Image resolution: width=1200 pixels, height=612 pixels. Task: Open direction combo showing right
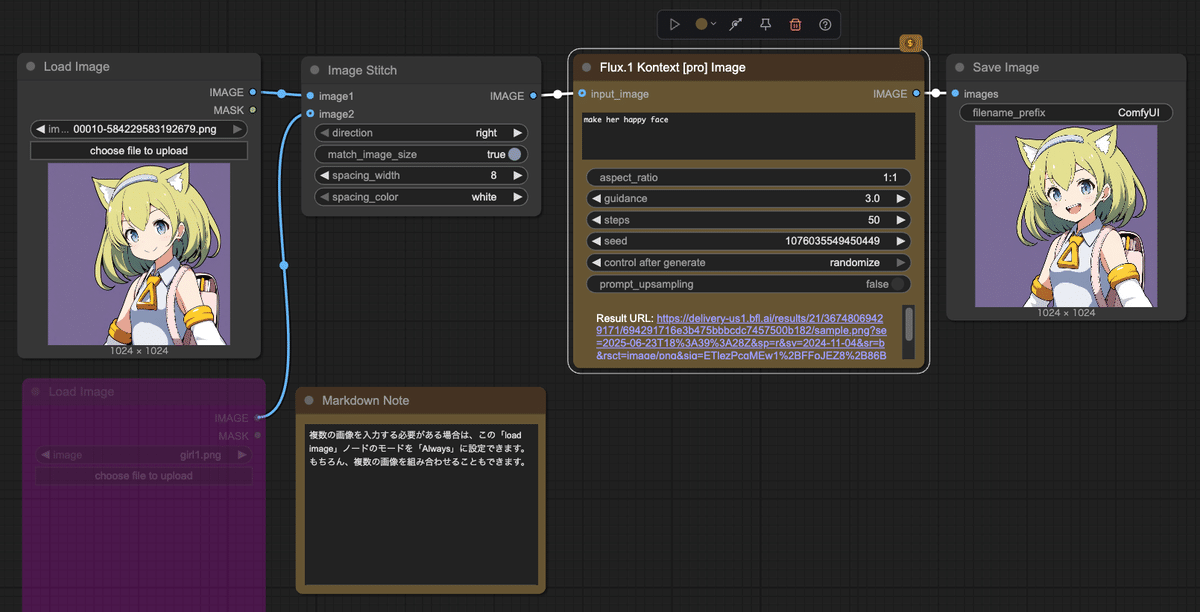point(421,133)
